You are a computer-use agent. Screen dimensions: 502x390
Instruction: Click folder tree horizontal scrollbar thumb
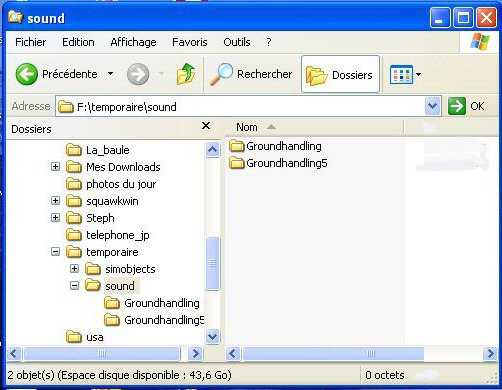pos(102,354)
